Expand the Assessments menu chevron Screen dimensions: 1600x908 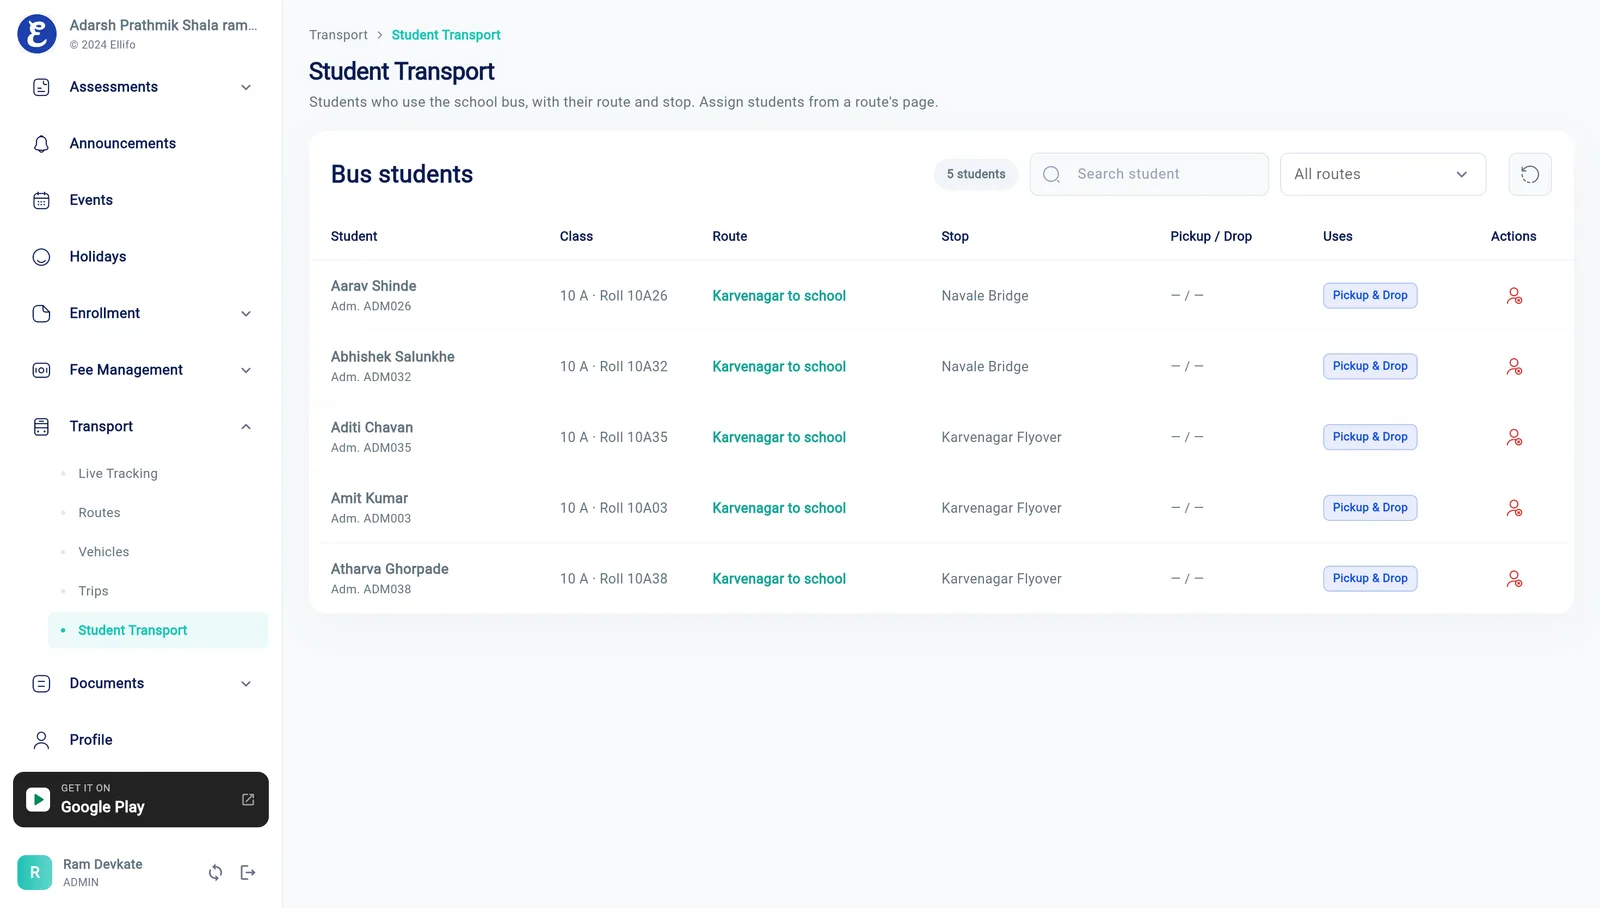pos(246,88)
